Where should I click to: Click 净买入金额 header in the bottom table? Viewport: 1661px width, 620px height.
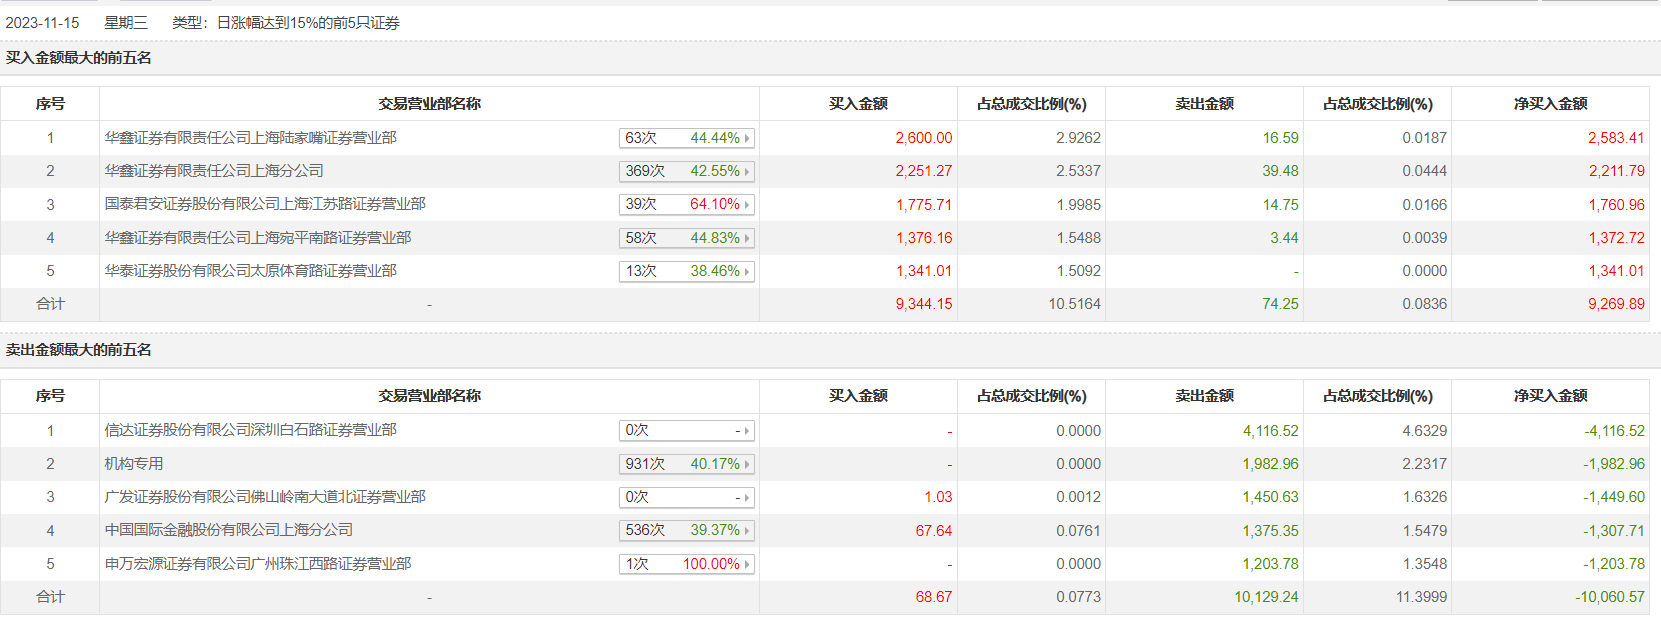[x=1550, y=396]
